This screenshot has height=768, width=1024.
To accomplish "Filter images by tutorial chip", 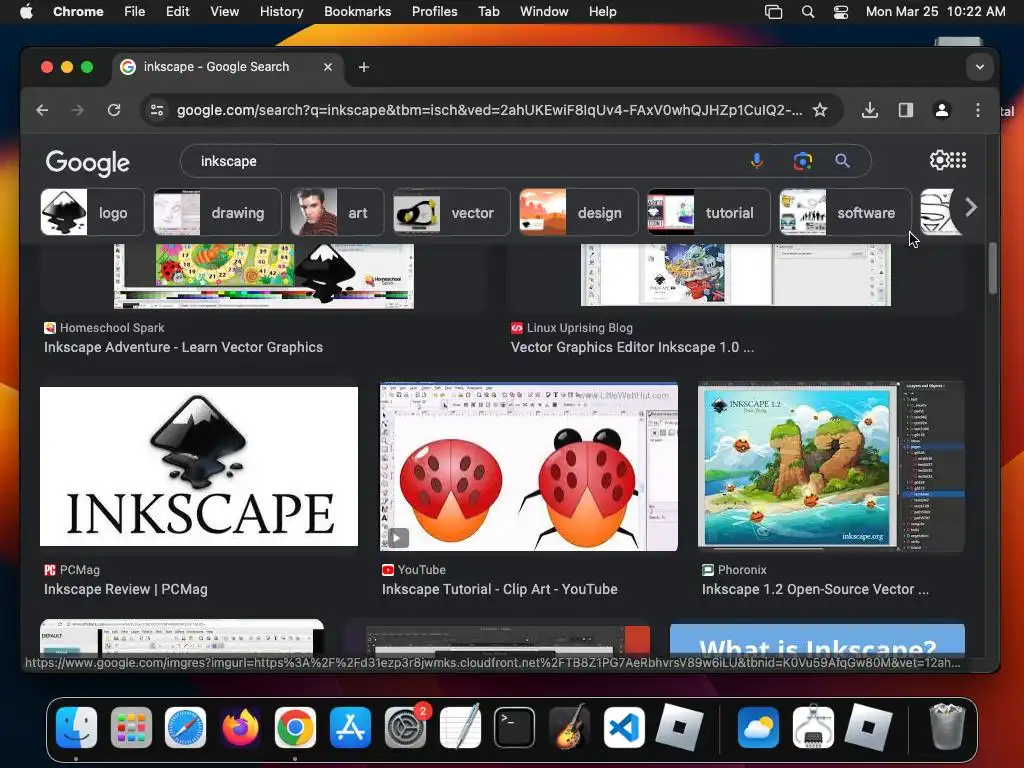I will click(x=709, y=212).
